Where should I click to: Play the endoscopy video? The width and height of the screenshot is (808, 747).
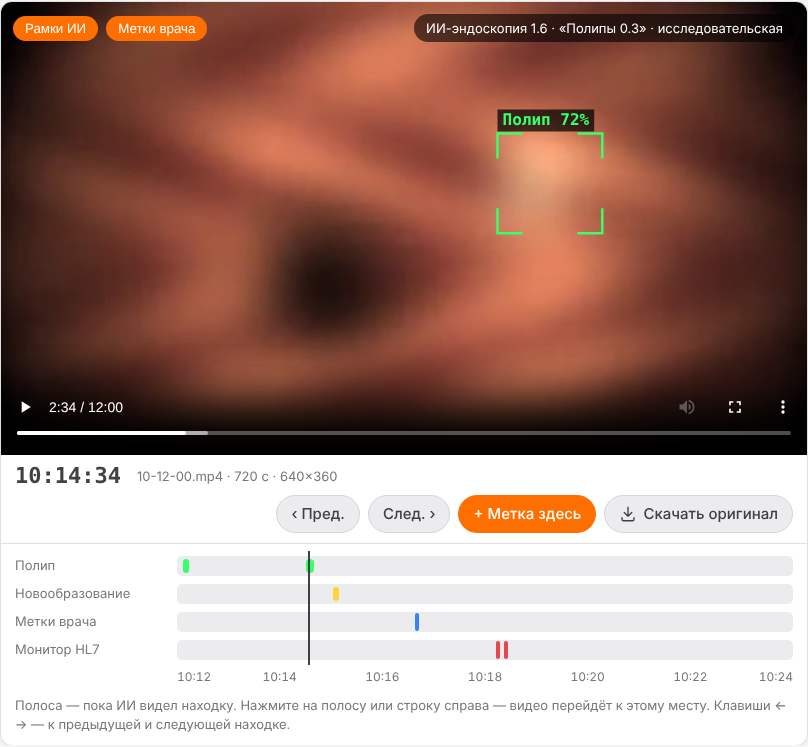pyautogui.click(x=25, y=408)
